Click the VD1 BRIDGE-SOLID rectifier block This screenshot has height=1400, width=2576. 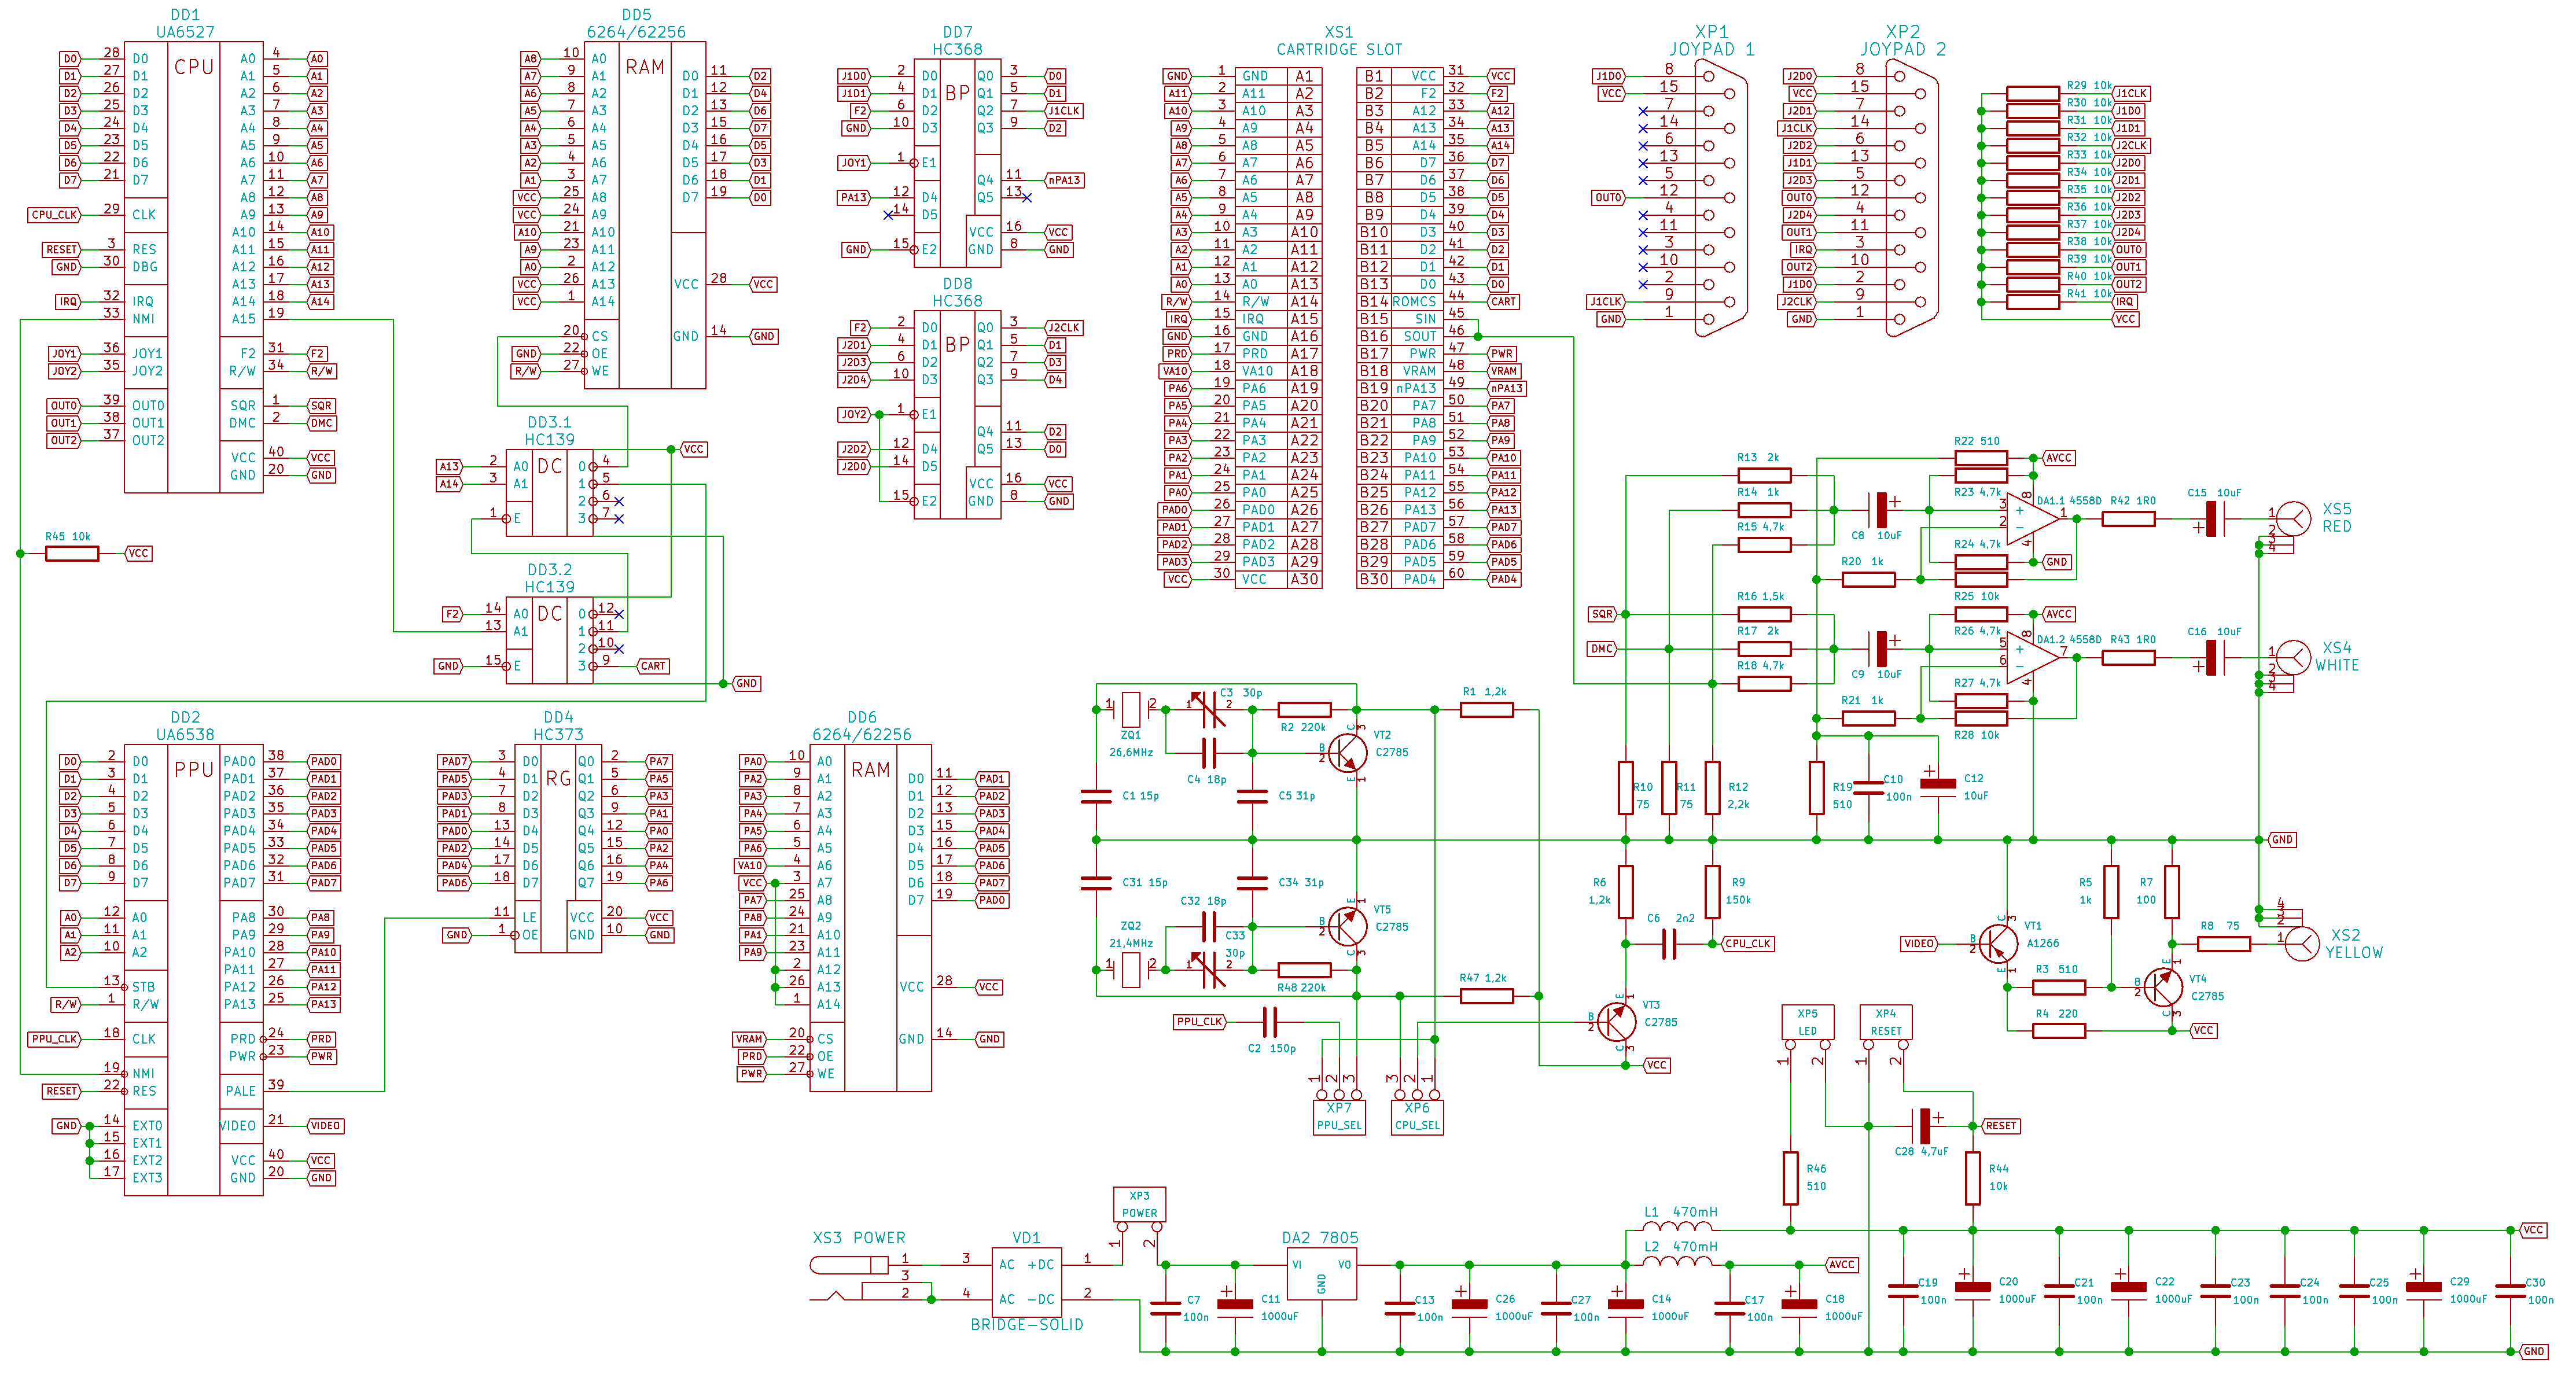pyautogui.click(x=1026, y=1282)
